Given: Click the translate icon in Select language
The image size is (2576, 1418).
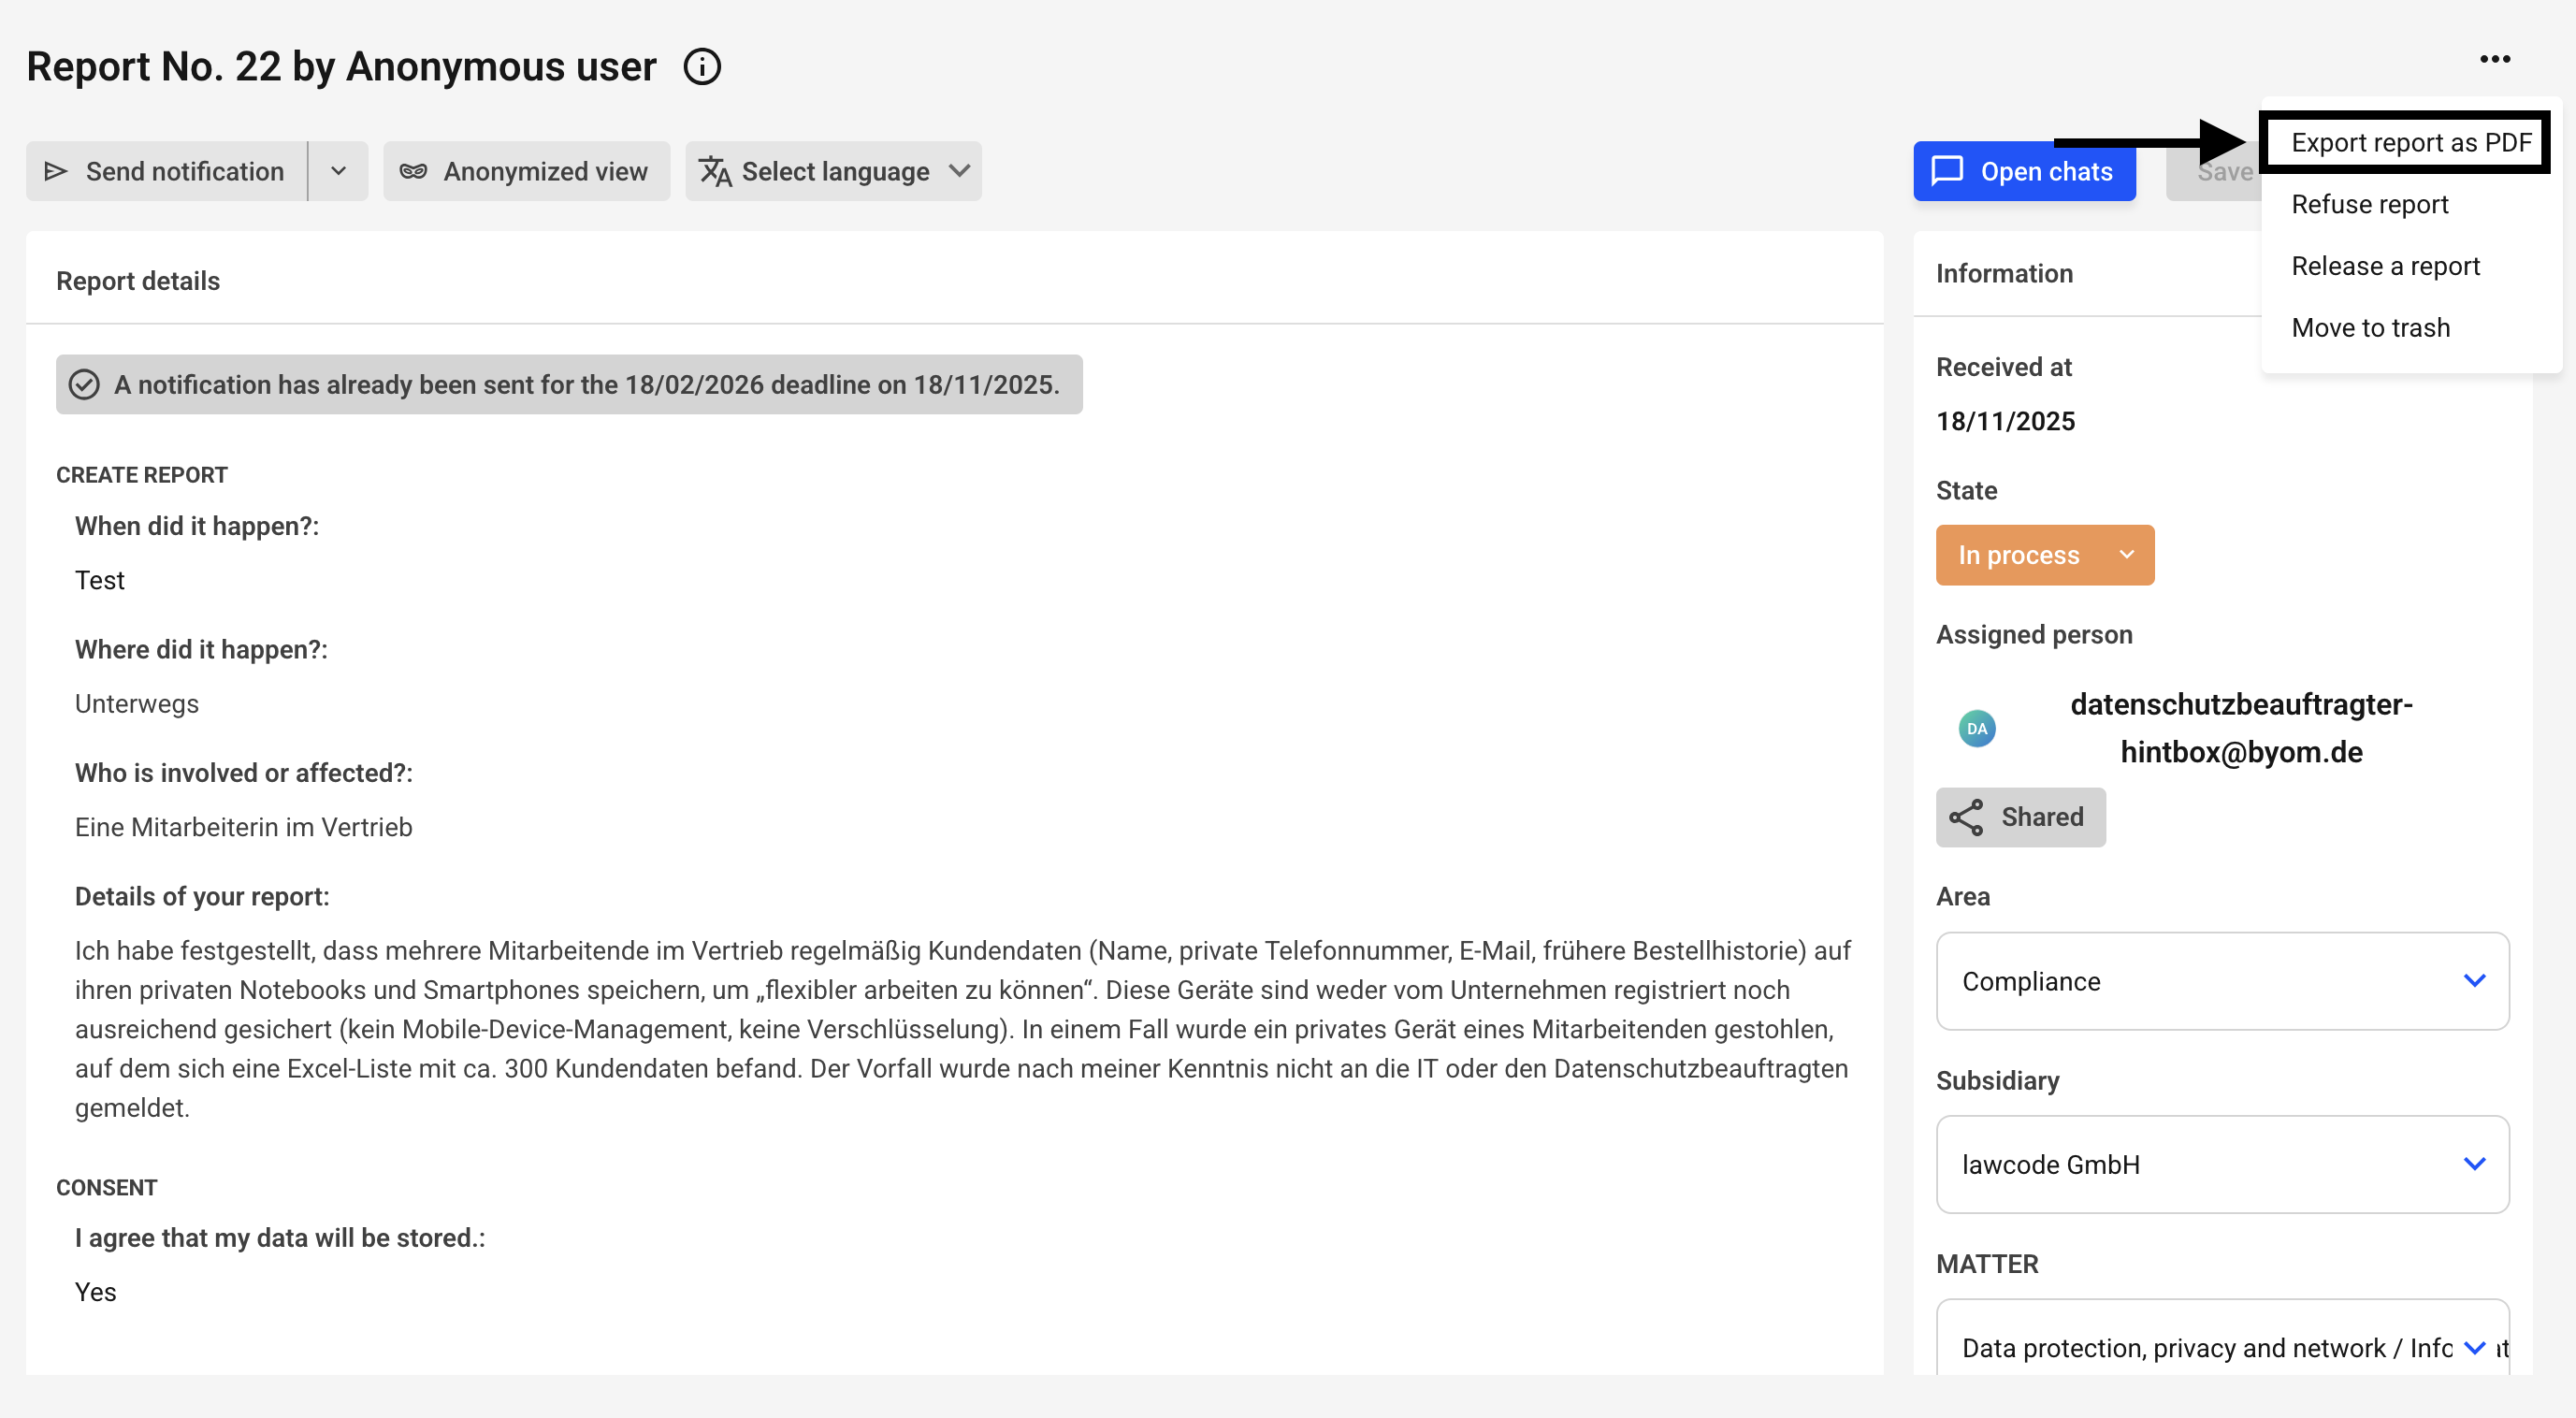Looking at the screenshot, I should tap(715, 171).
